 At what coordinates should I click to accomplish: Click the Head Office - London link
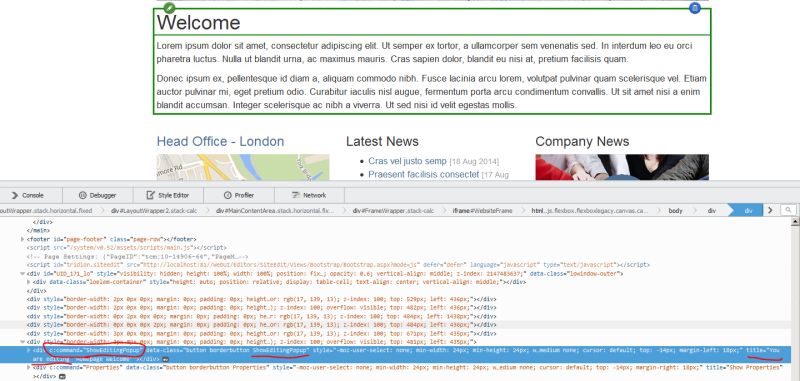[220, 141]
